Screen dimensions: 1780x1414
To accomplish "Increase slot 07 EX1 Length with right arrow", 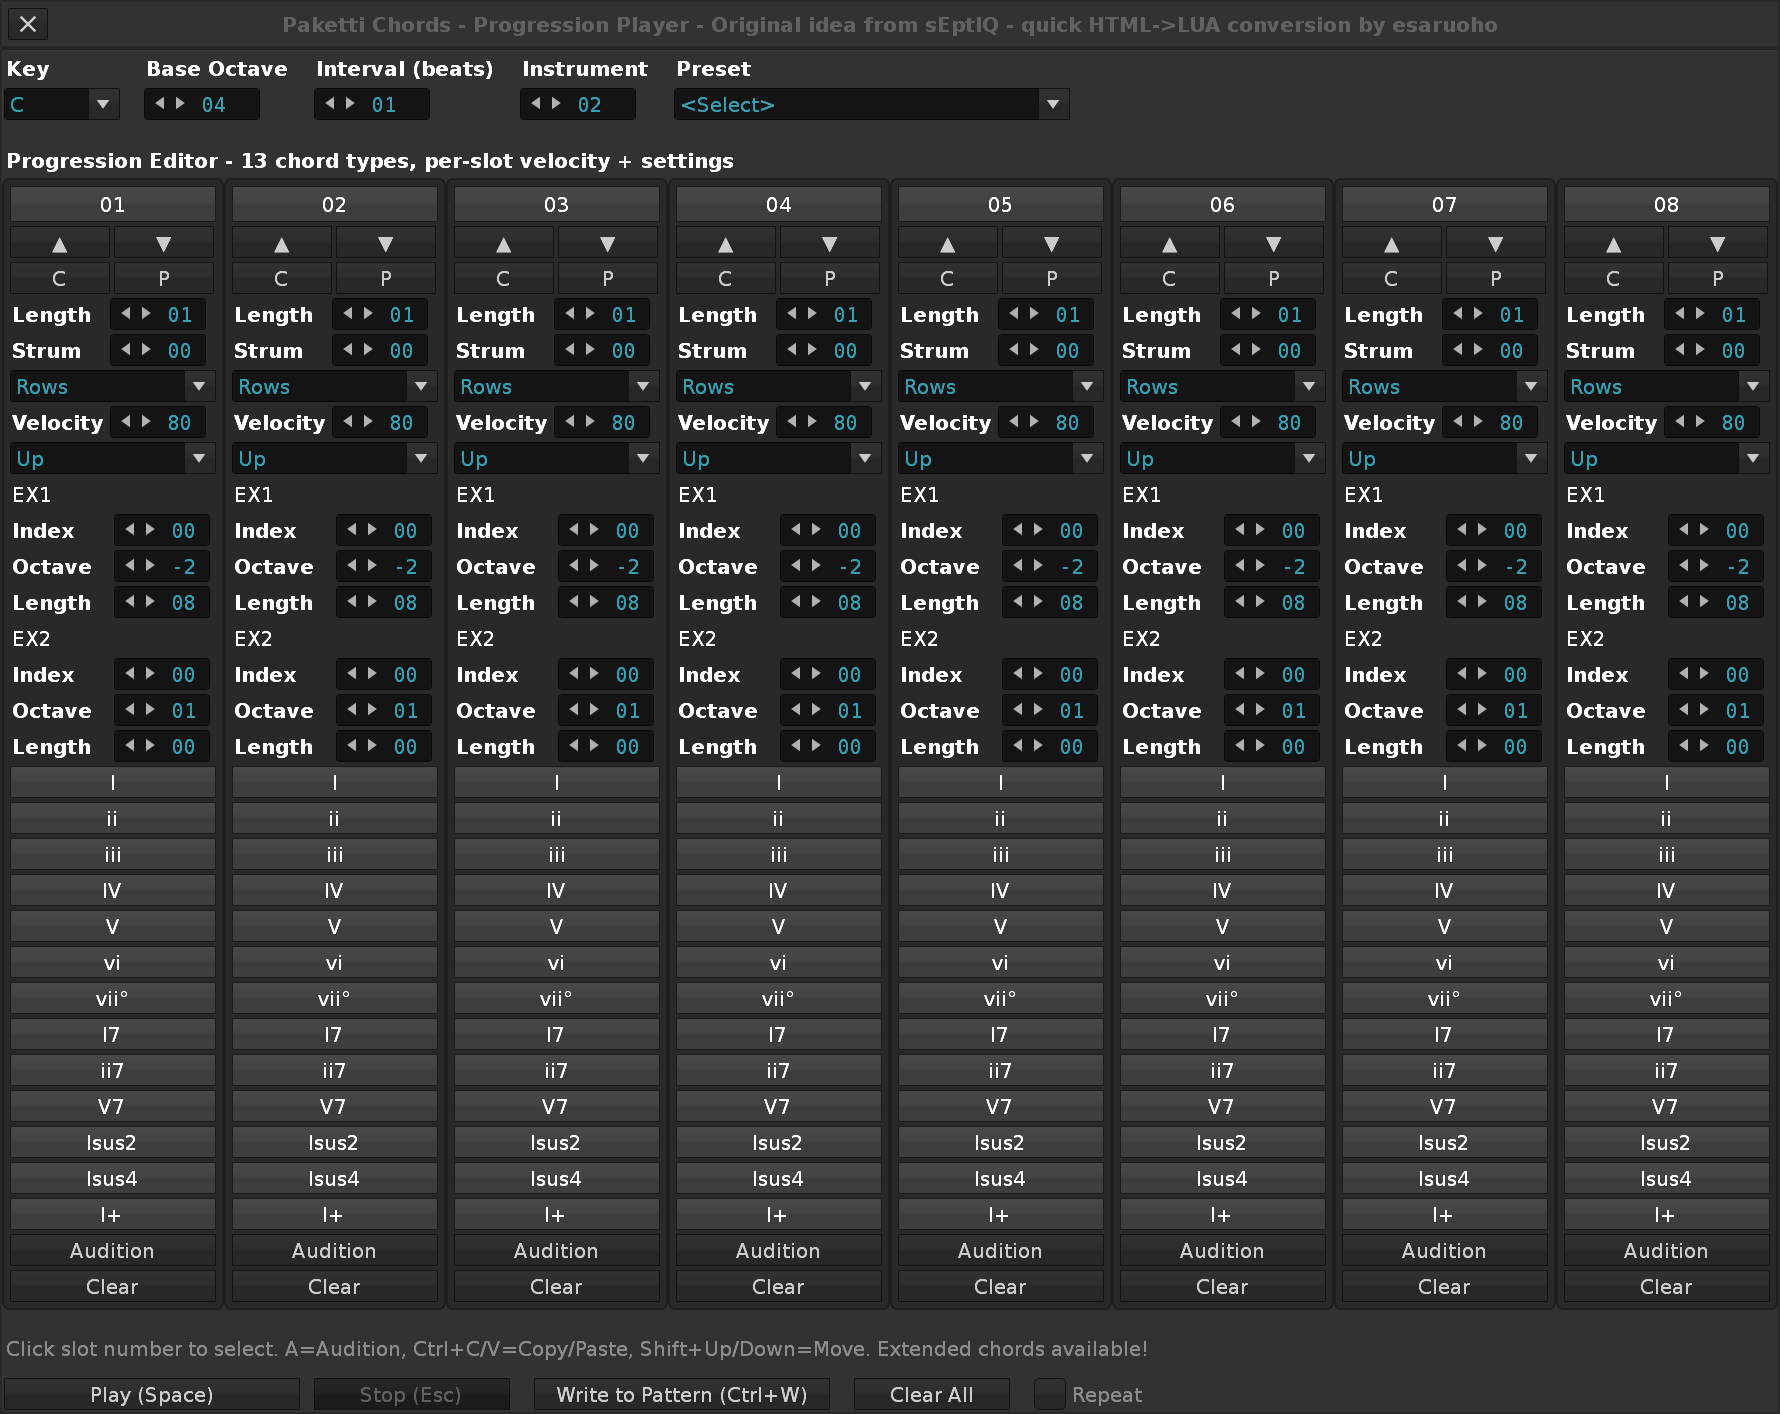I will [x=1482, y=601].
